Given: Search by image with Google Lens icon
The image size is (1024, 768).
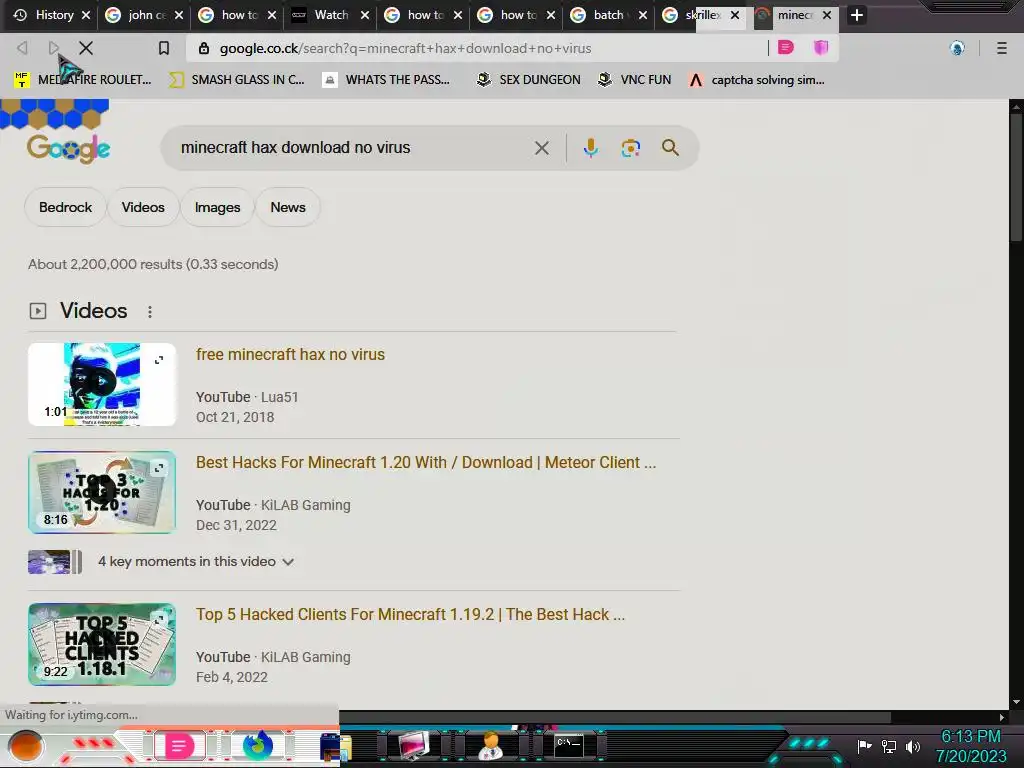Looking at the screenshot, I should 630,148.
